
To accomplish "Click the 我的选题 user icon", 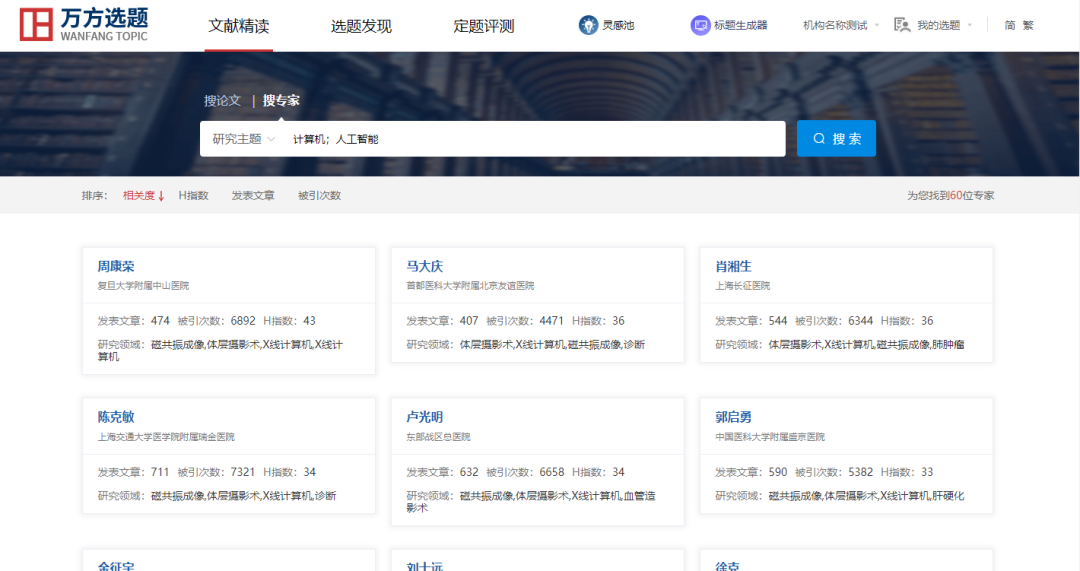I will 902,25.
